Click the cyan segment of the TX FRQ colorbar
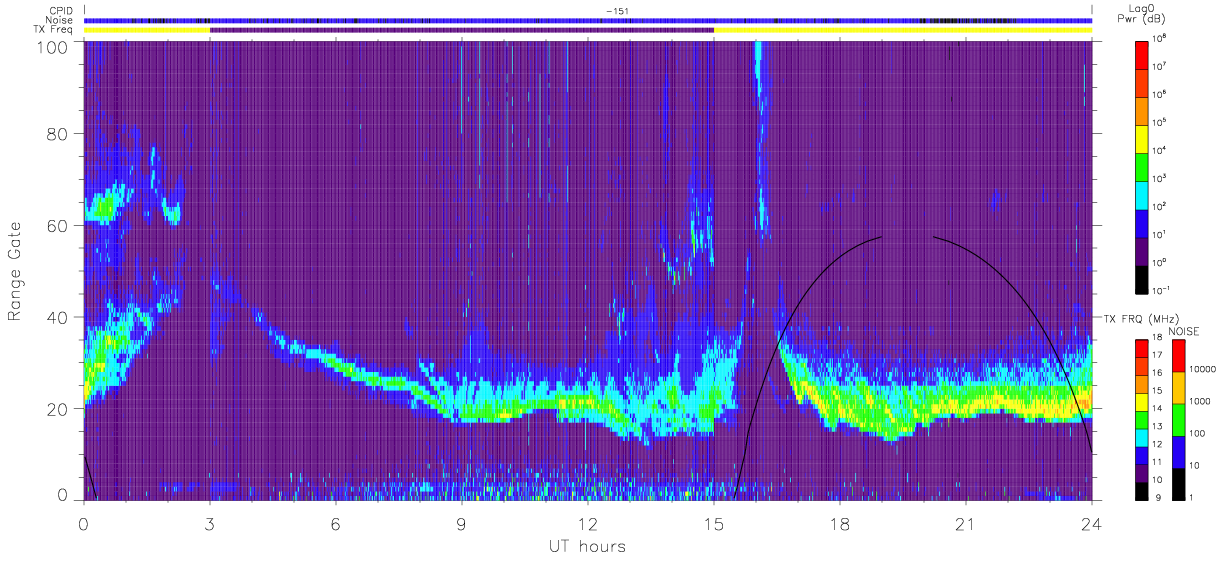1228x567 pixels. pos(1141,437)
